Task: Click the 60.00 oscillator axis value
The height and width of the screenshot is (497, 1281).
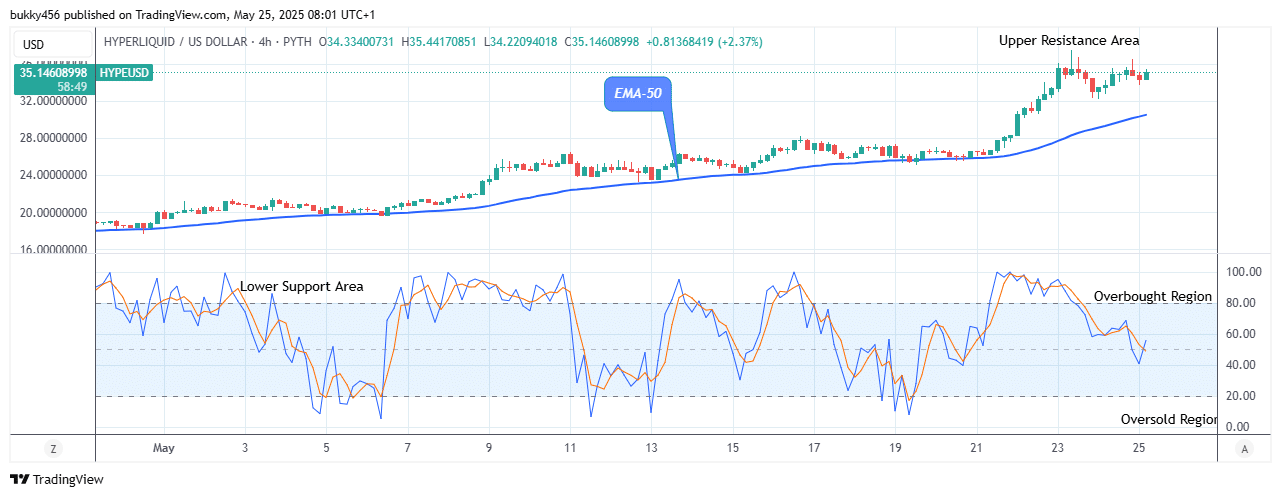Action: coord(1243,334)
